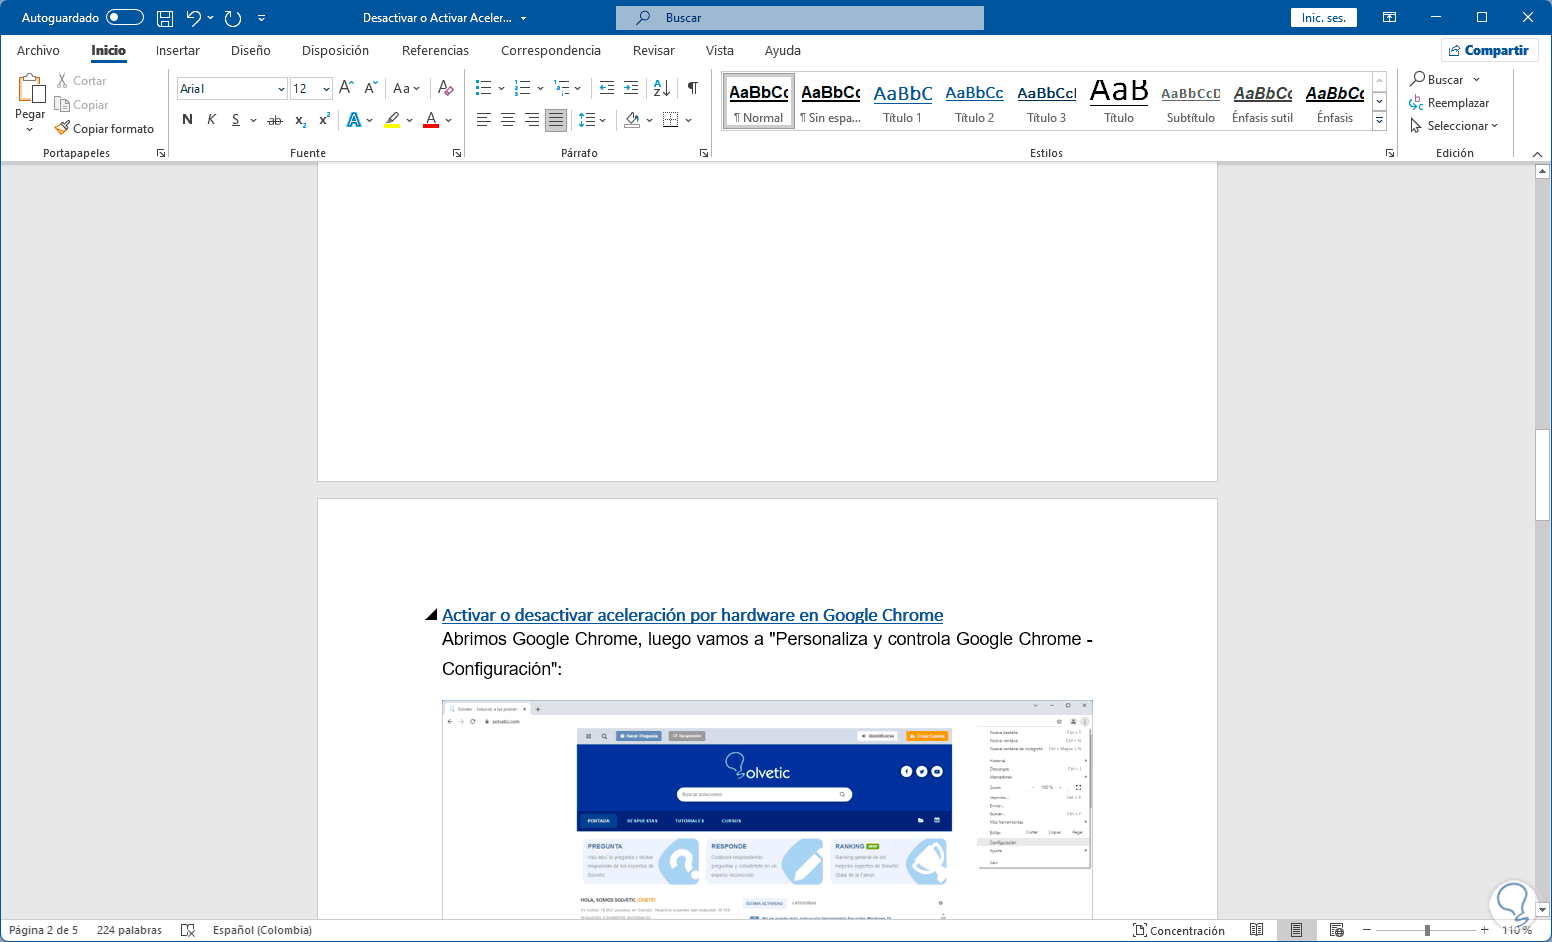
Task: Toggle bold N formatting
Action: (x=187, y=120)
